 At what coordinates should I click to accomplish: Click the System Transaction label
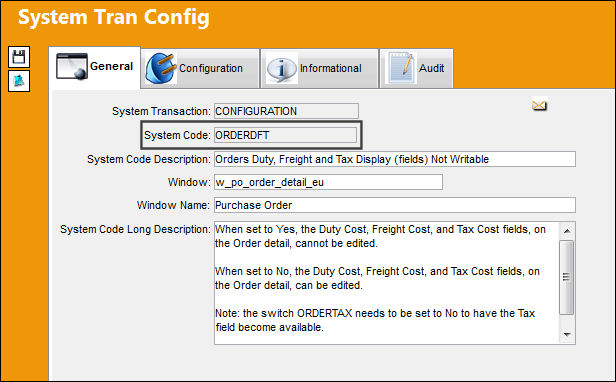161,111
